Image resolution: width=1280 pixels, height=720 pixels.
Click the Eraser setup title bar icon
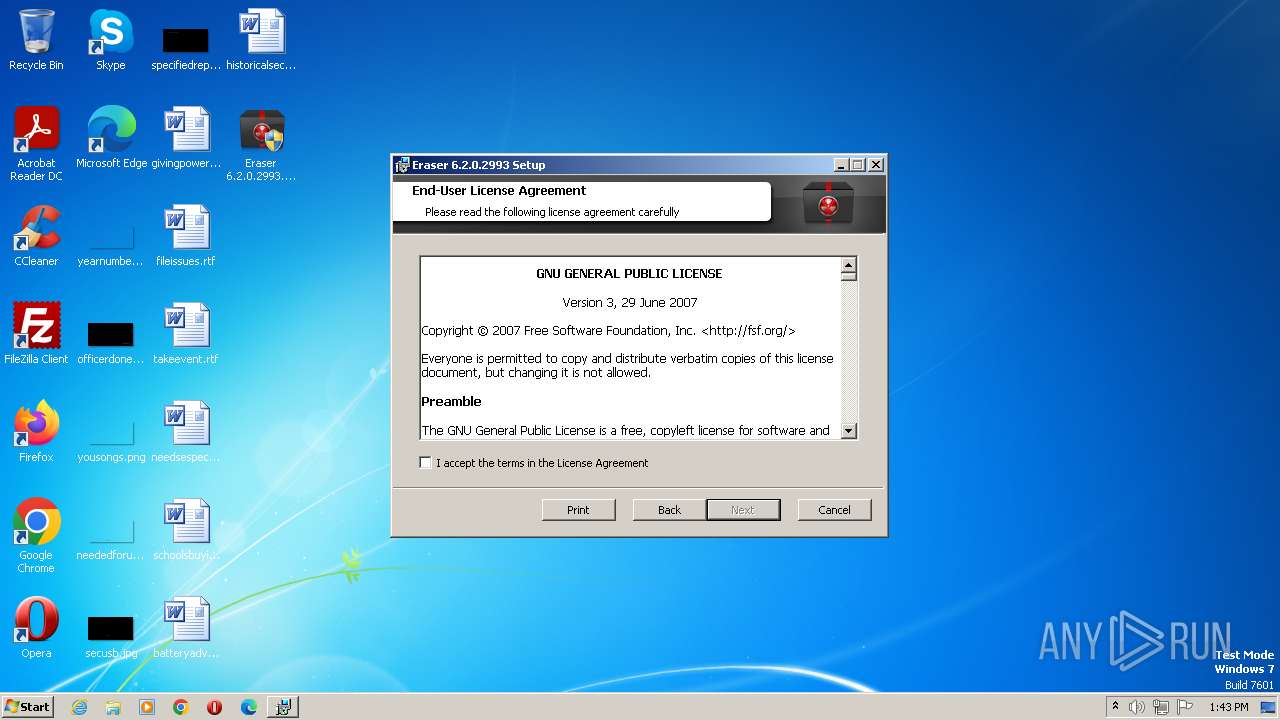tap(402, 165)
